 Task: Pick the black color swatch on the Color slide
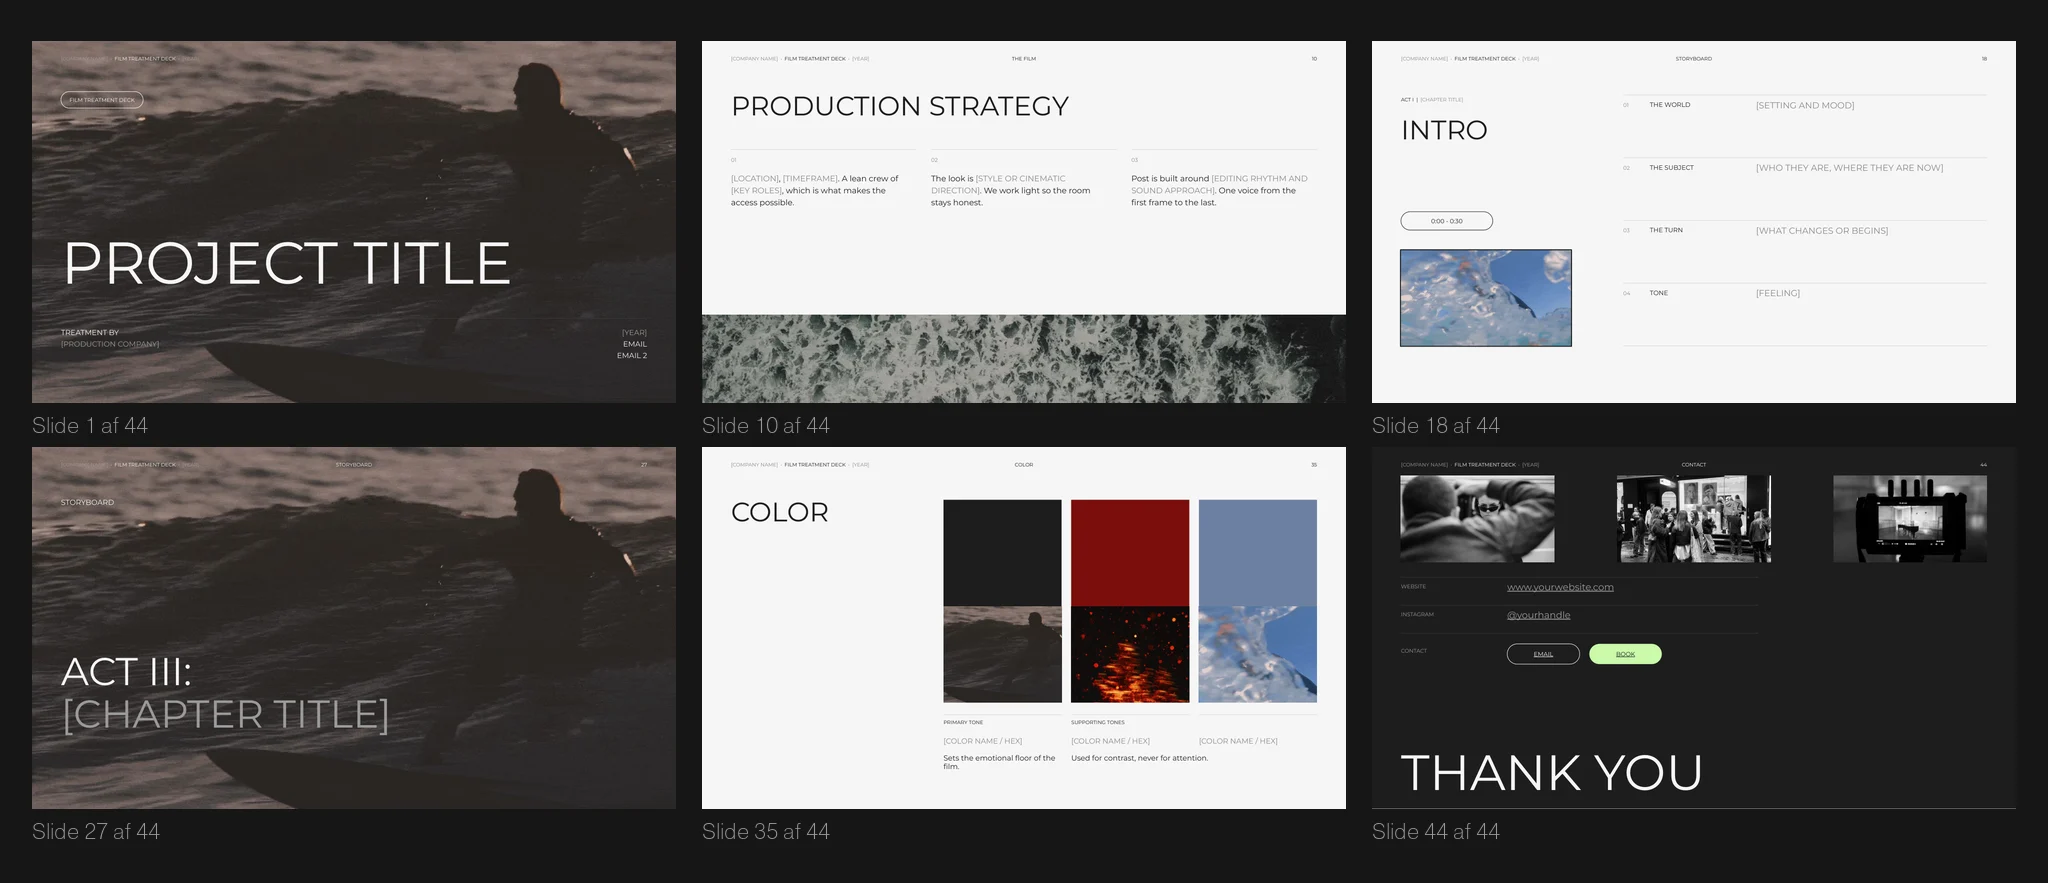(1002, 553)
